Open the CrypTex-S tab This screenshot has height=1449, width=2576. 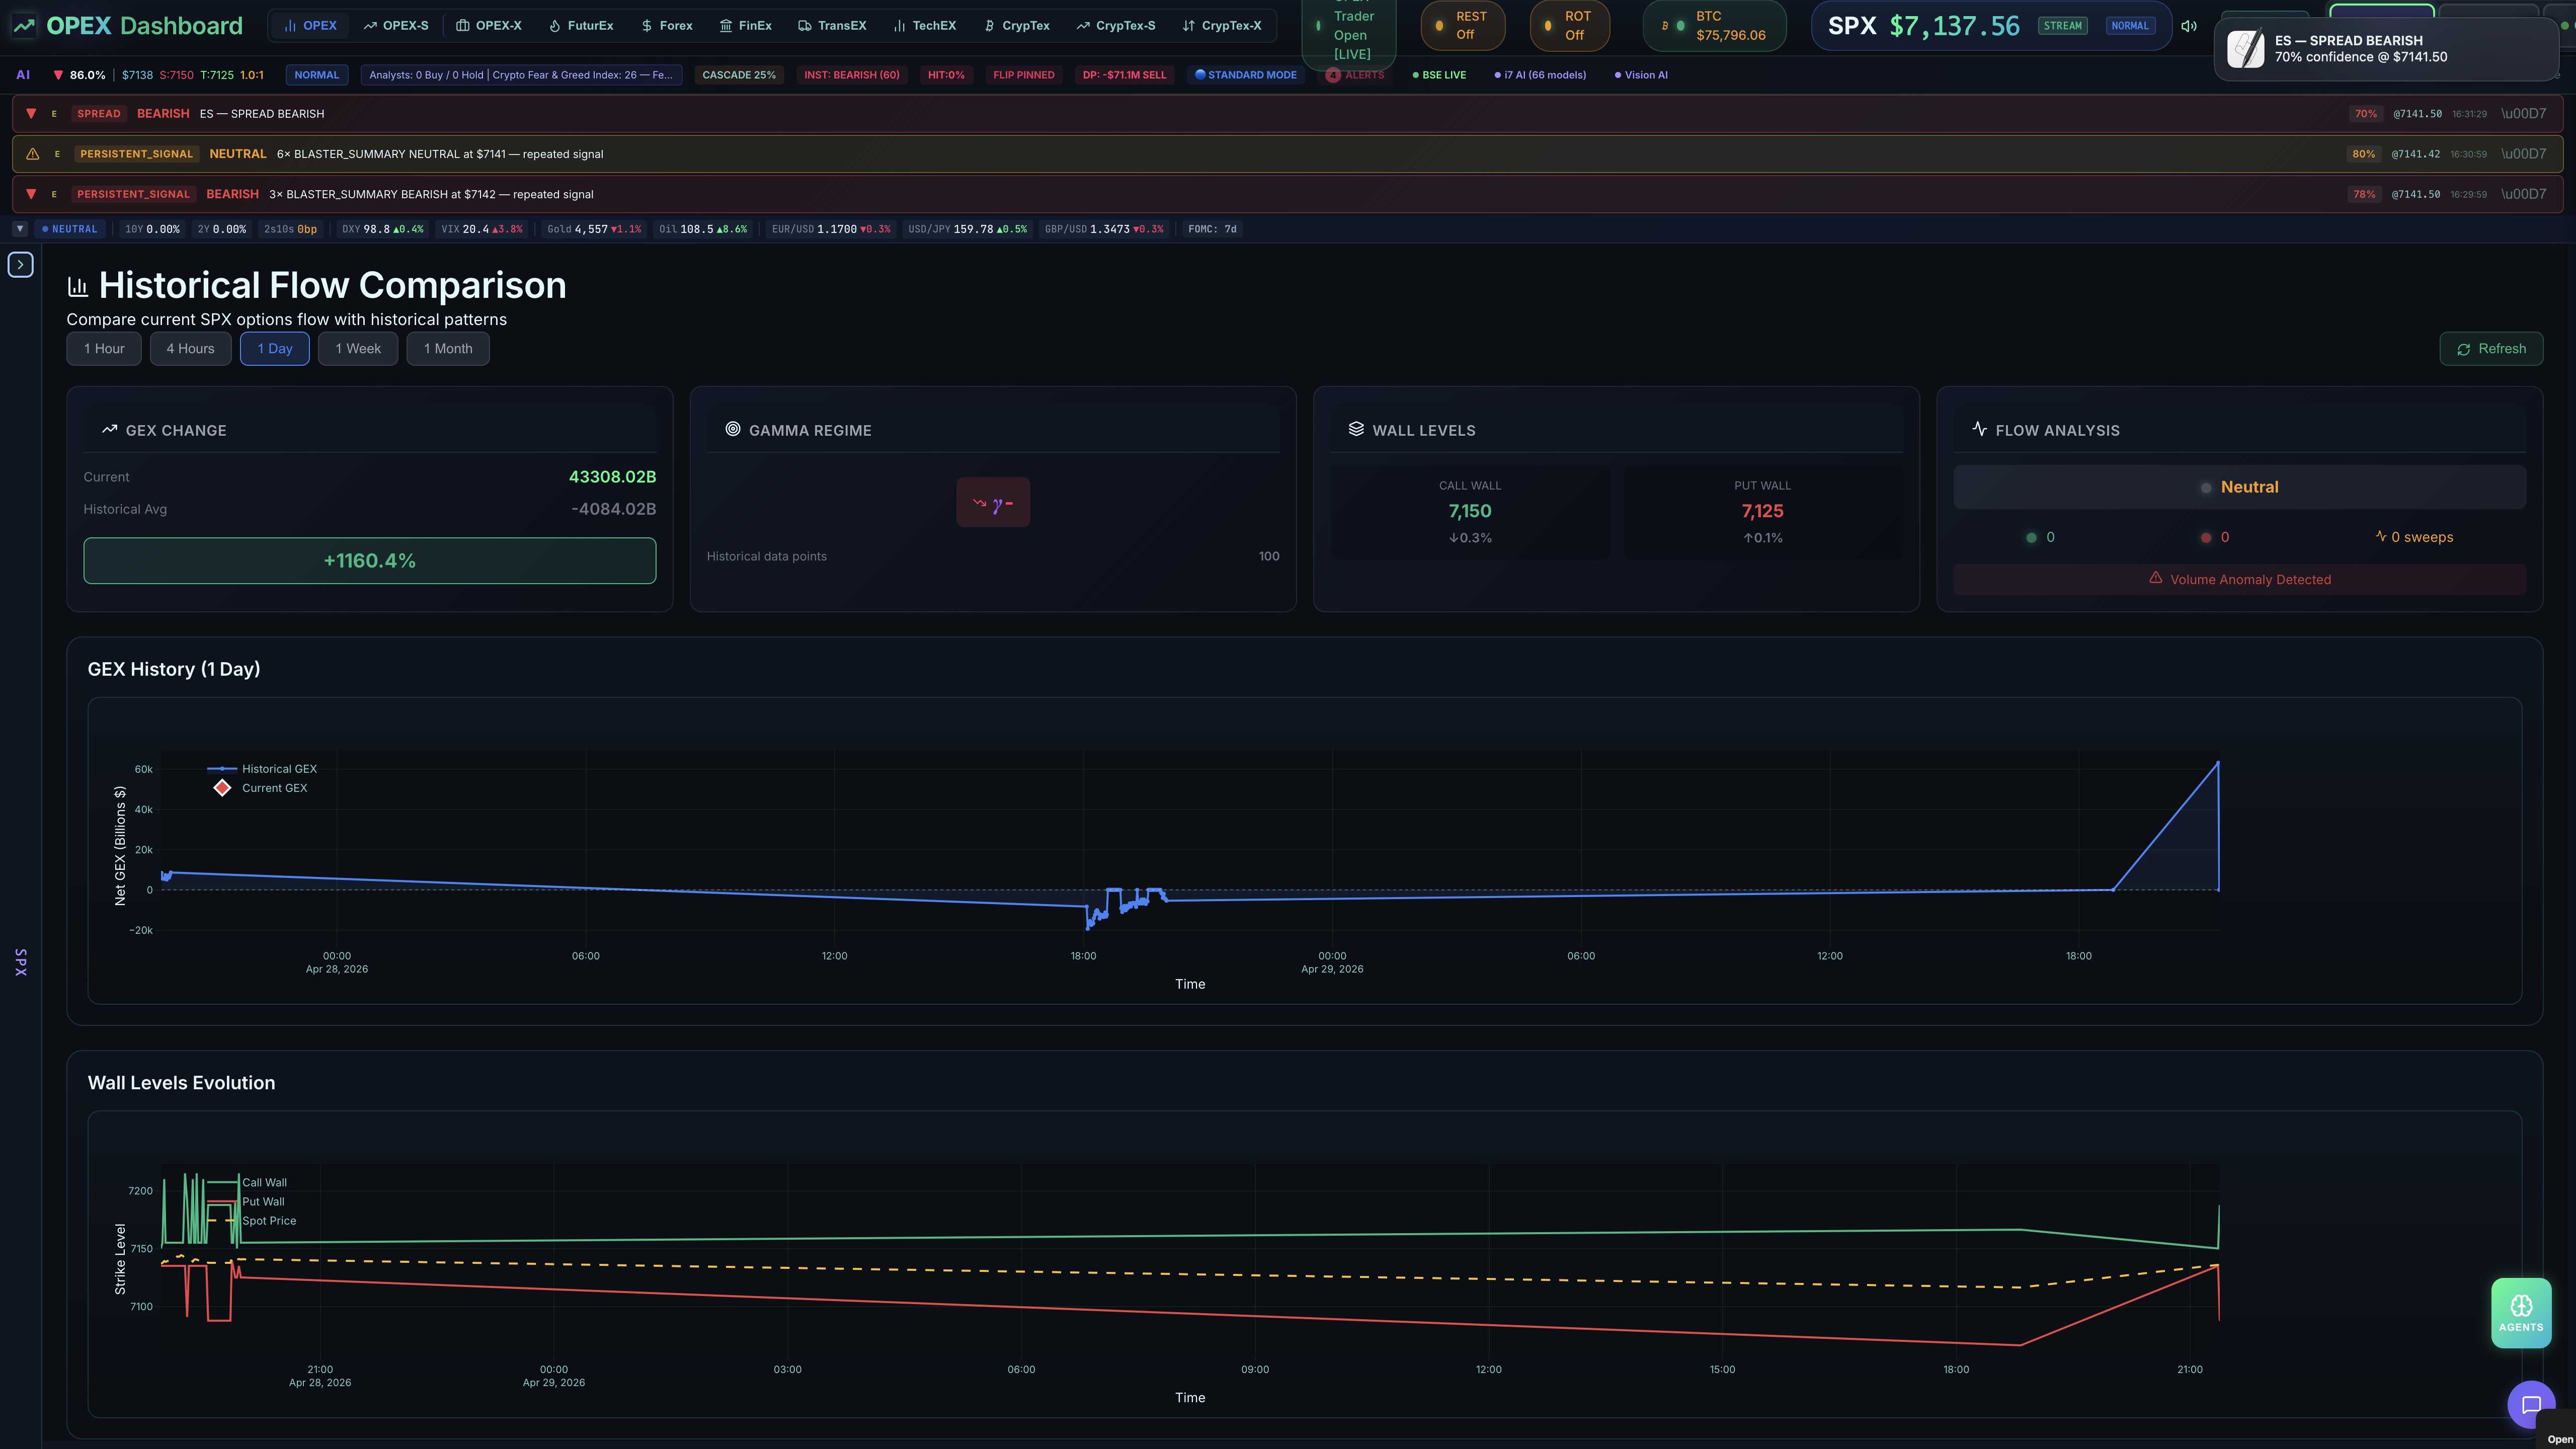[1116, 26]
